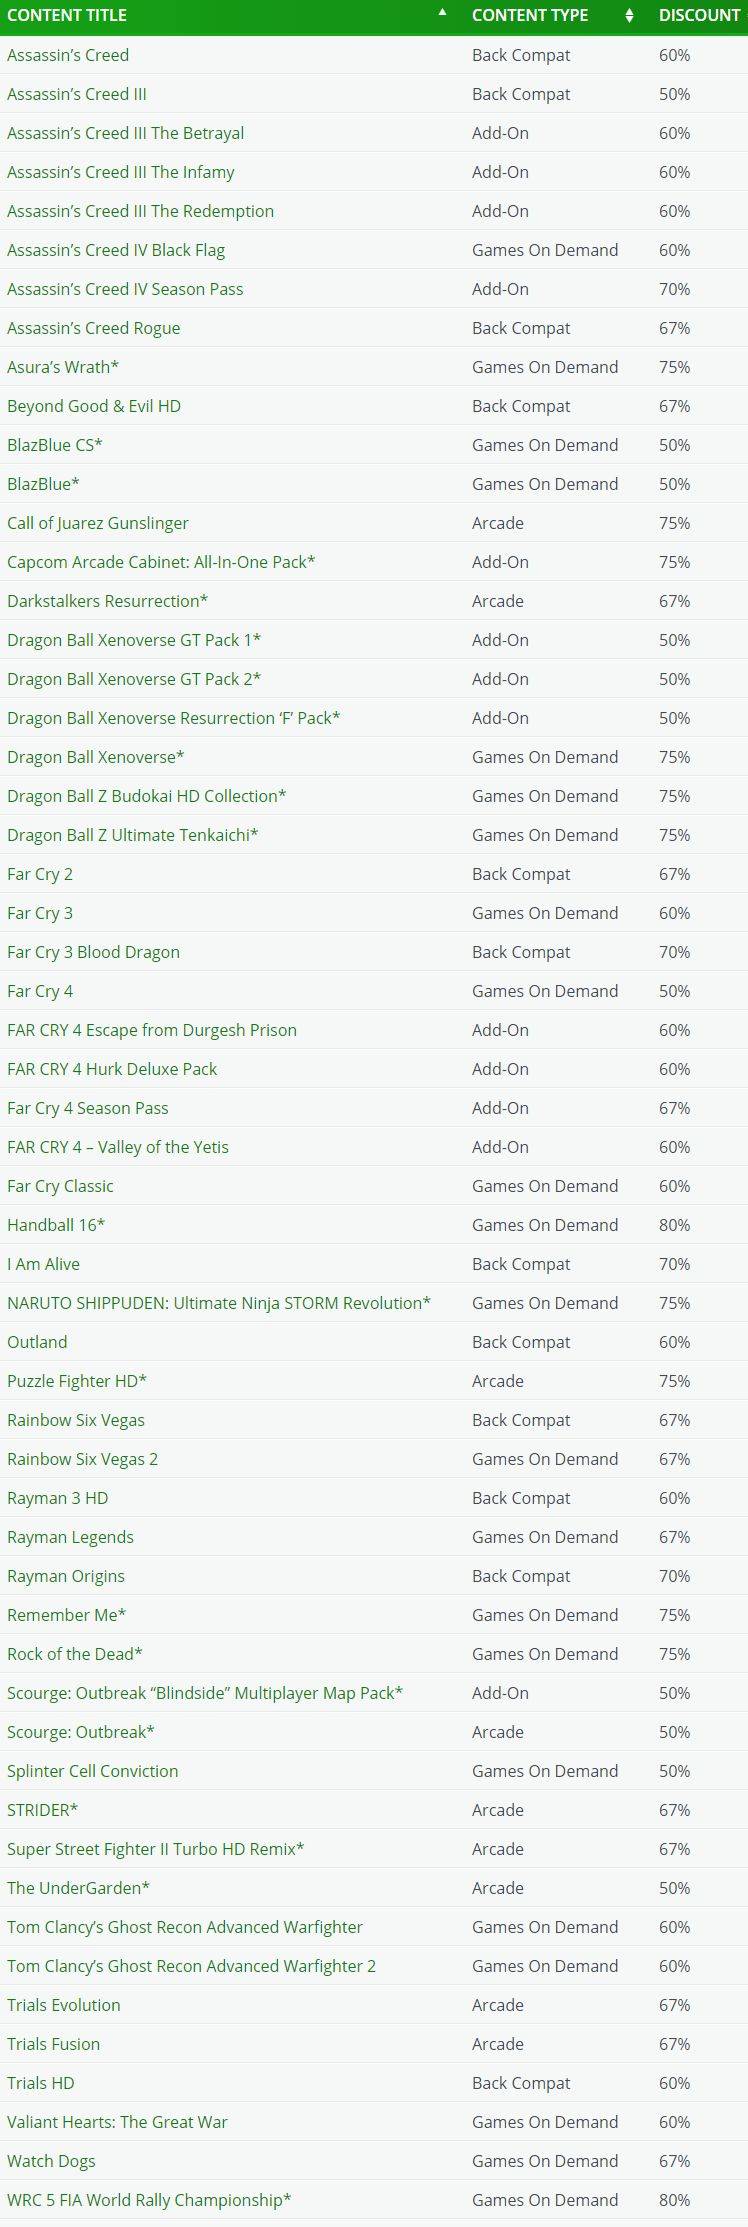Sort table by Discount column
The height and width of the screenshot is (2227, 748).
tap(700, 15)
